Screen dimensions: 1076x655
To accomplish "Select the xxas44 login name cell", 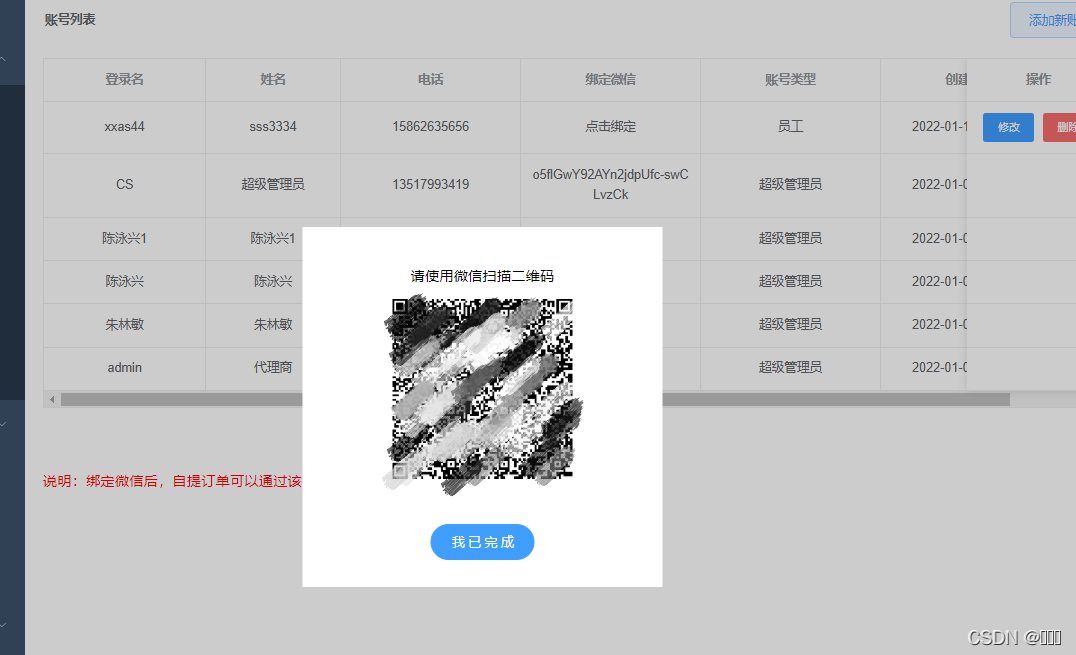I will [124, 126].
